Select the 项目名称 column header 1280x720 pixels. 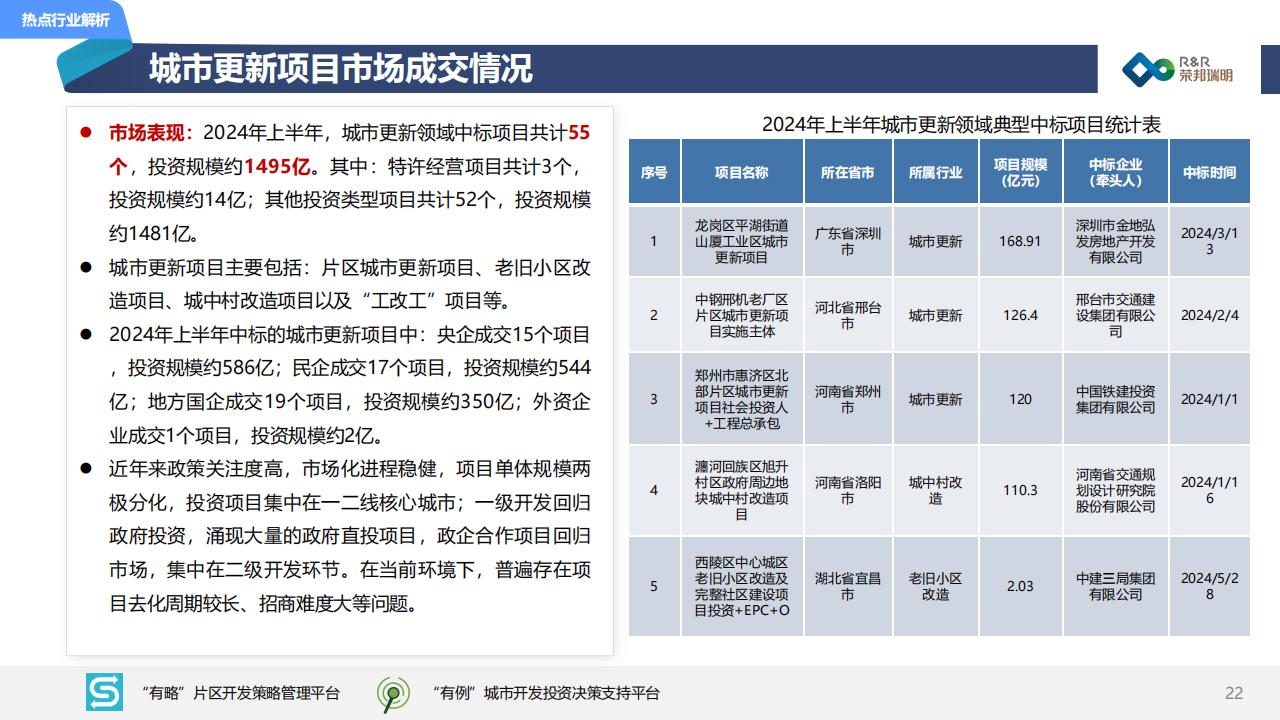(x=741, y=172)
